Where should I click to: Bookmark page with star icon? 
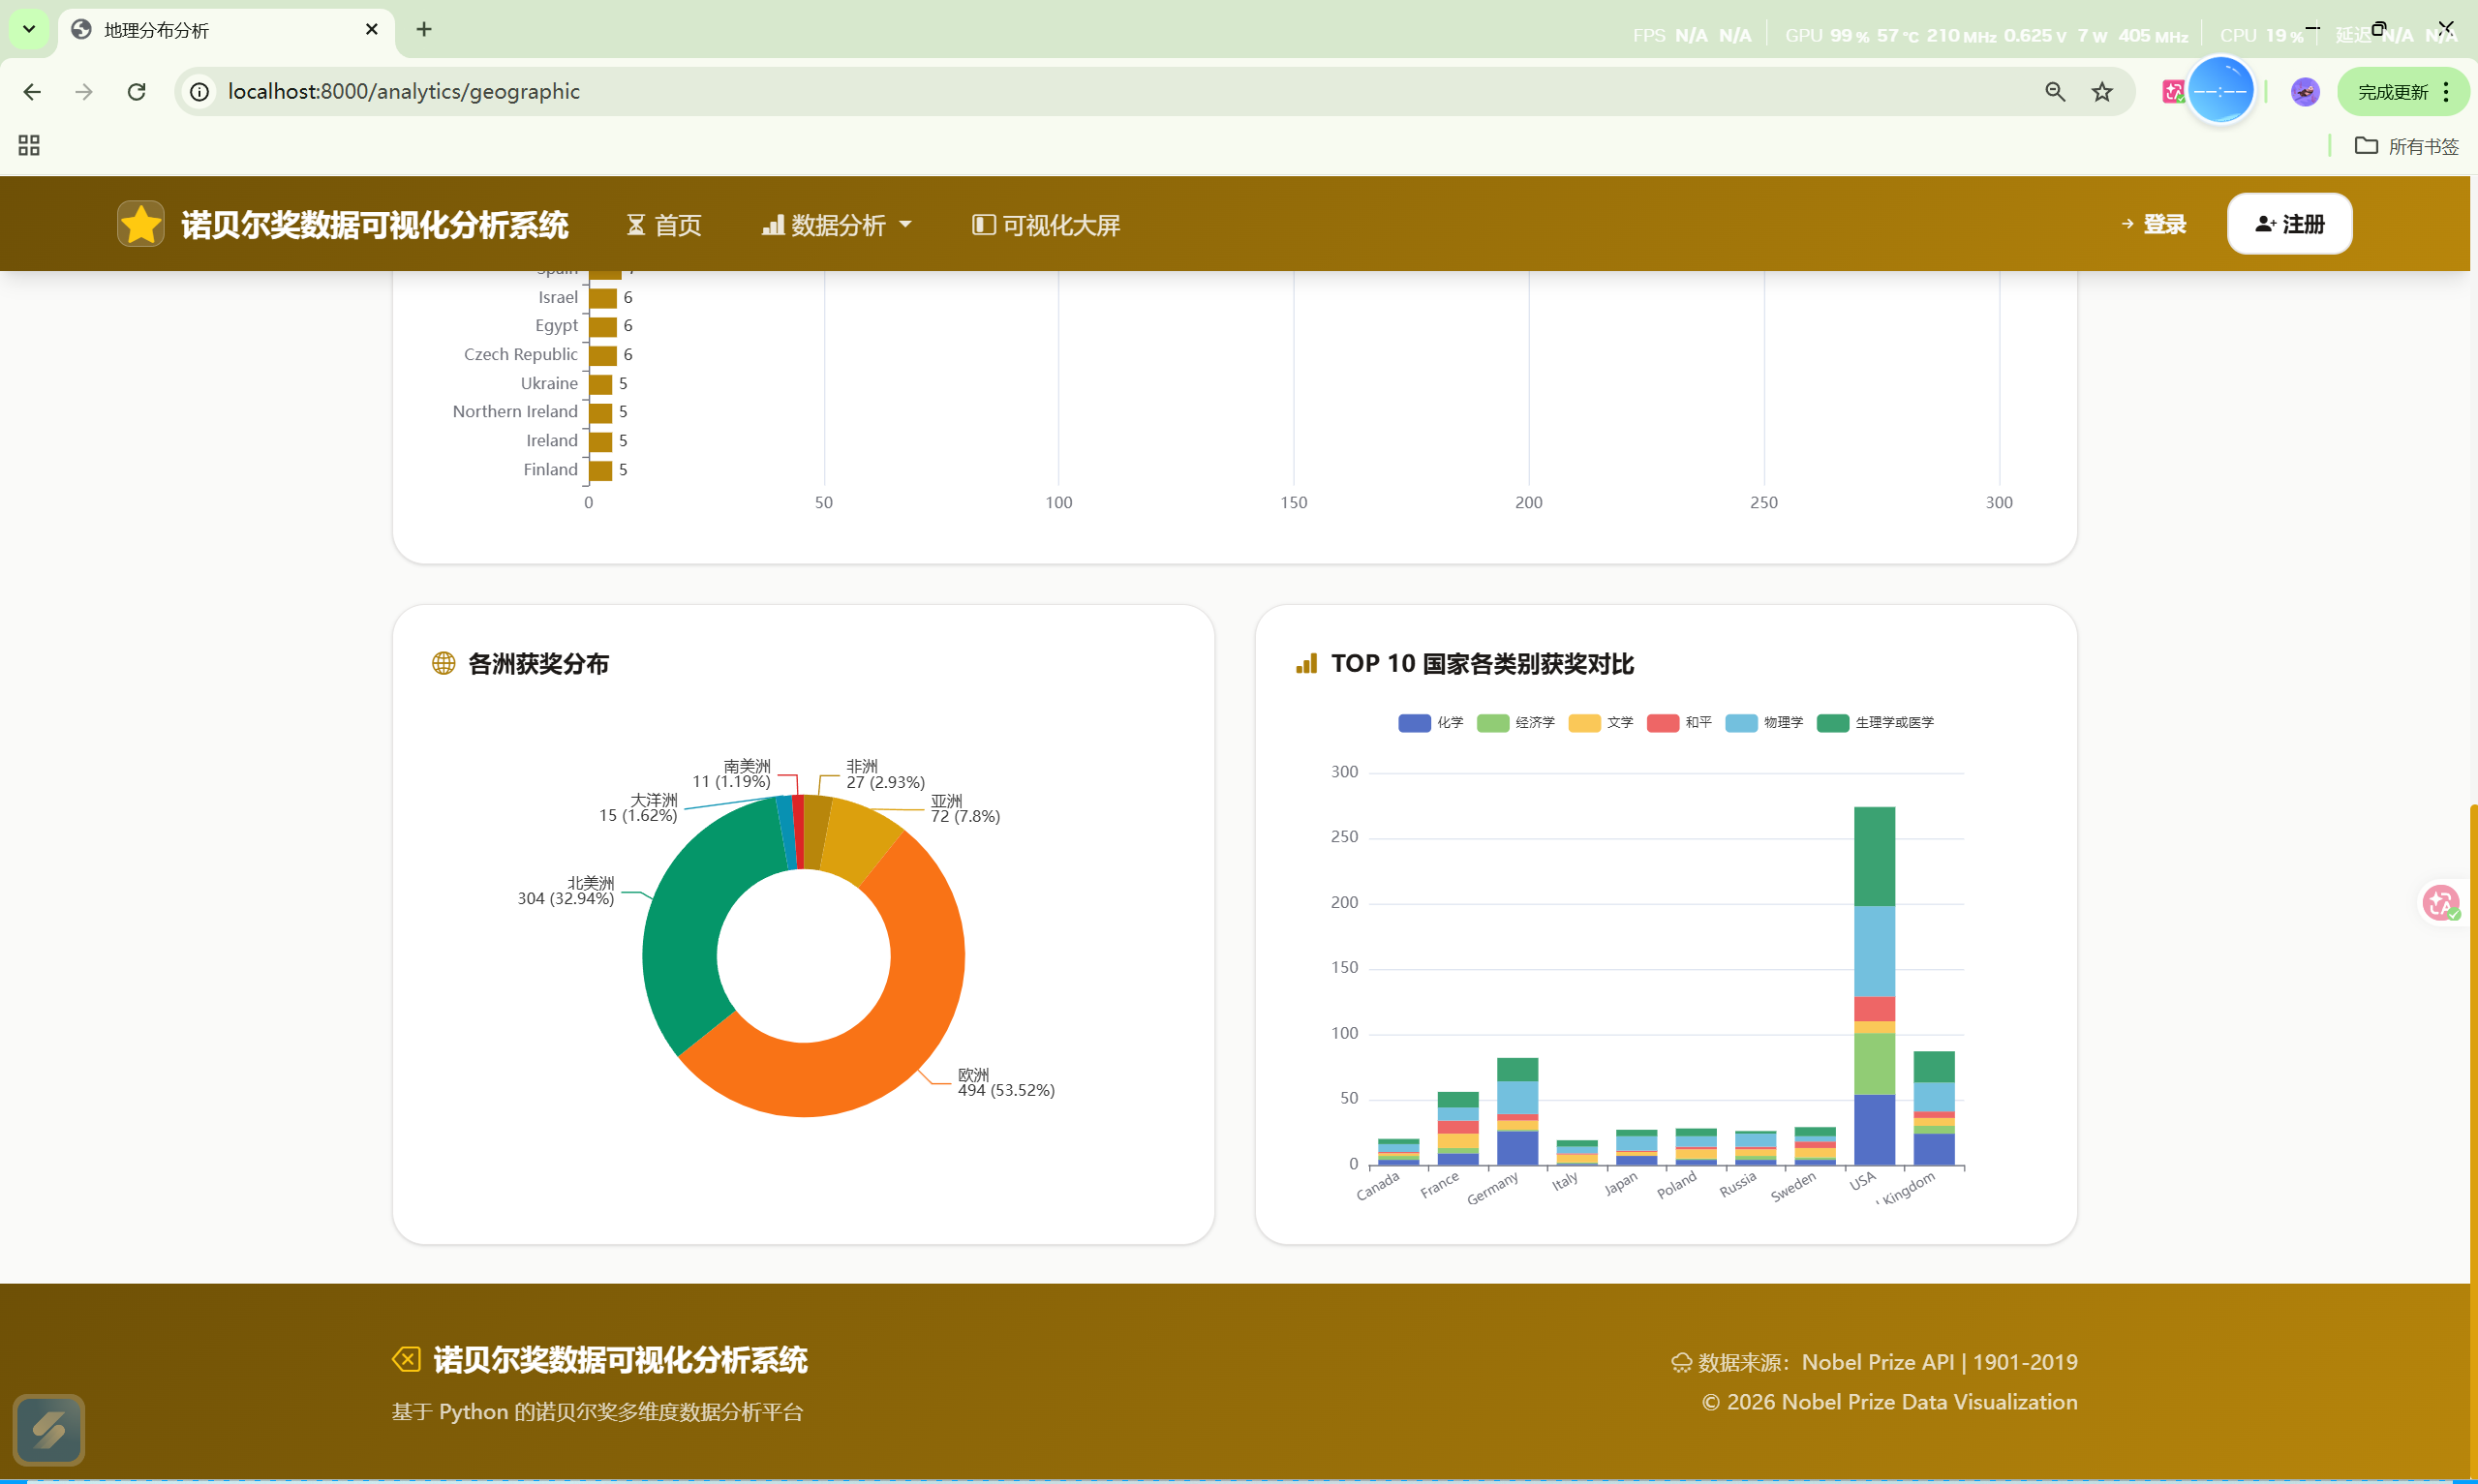(2102, 92)
